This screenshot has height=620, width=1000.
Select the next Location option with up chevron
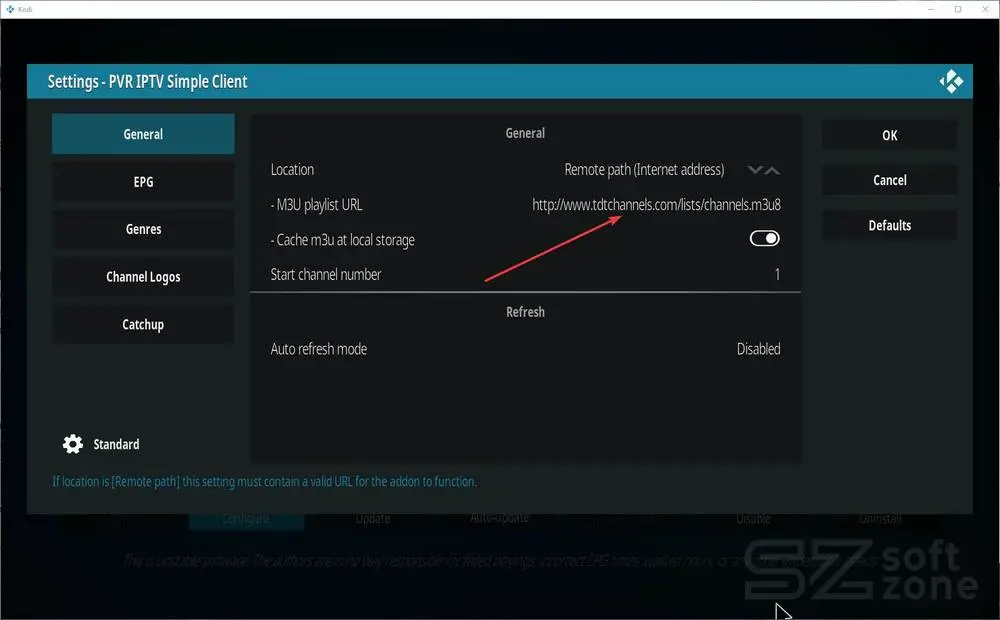tap(772, 170)
